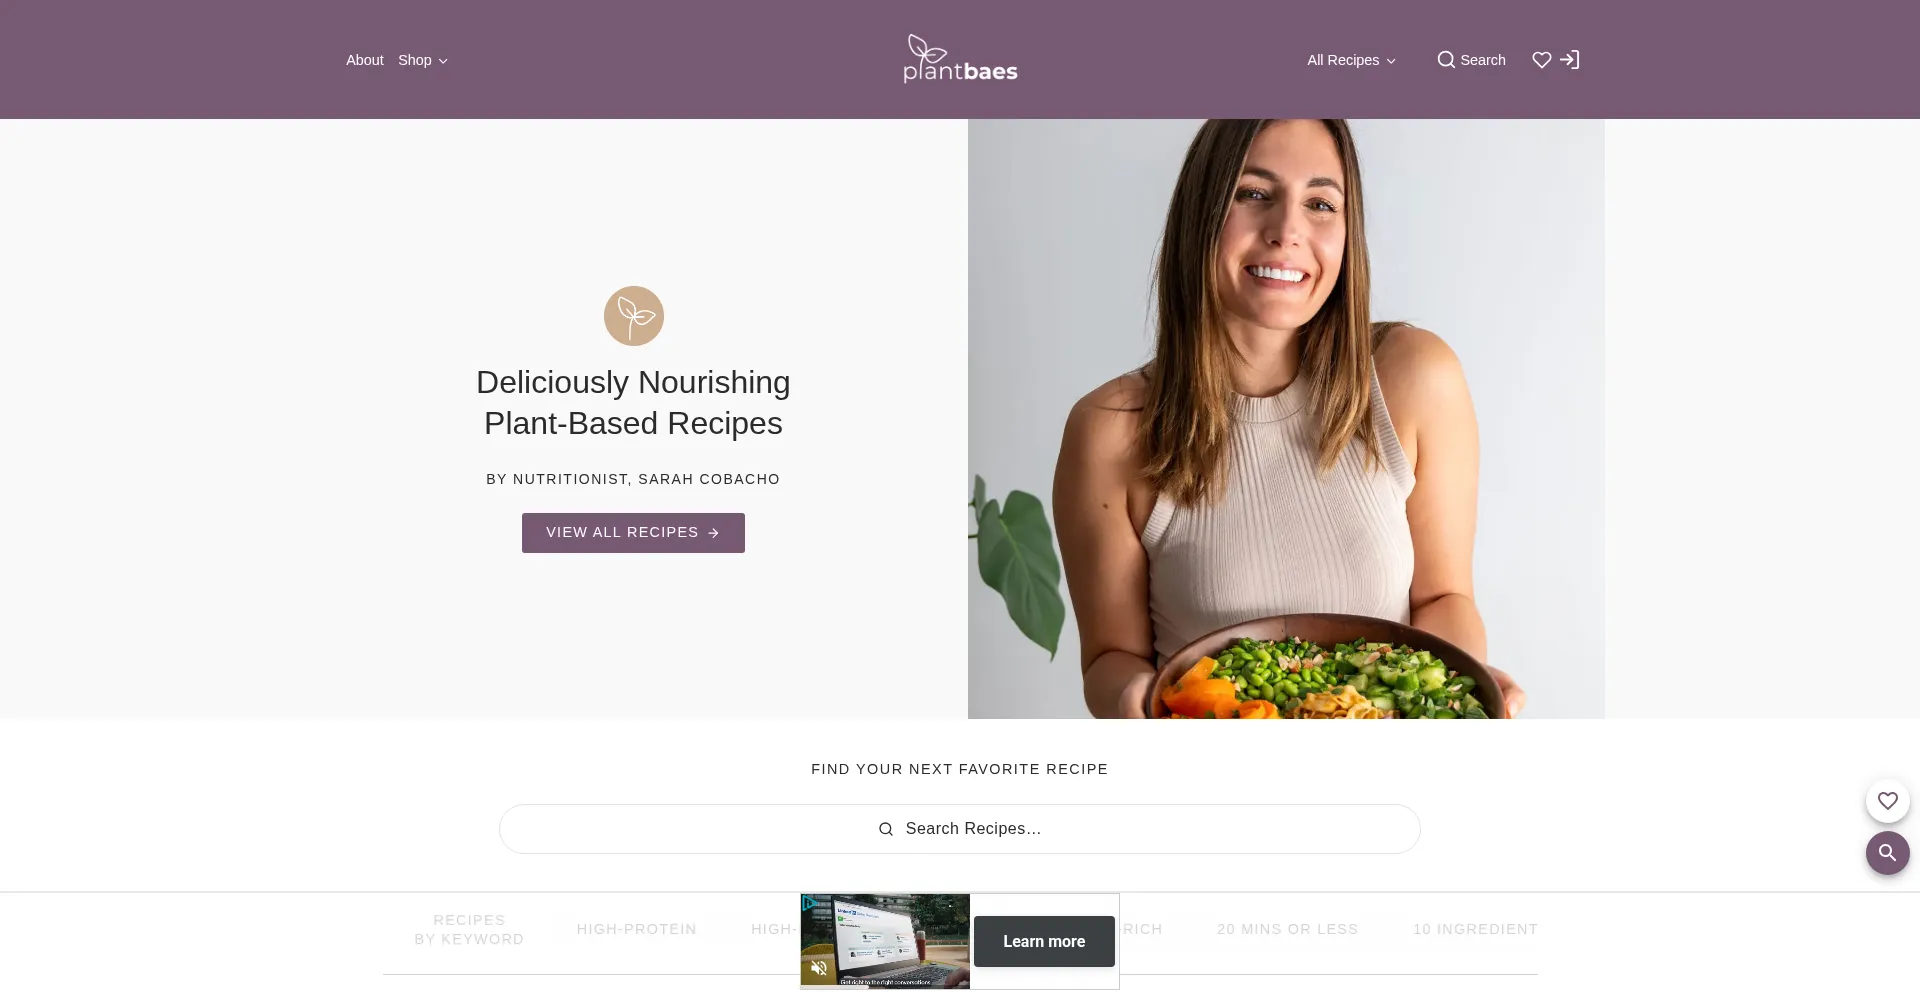Open the header Search magnifier icon
1920x993 pixels.
click(x=1446, y=60)
